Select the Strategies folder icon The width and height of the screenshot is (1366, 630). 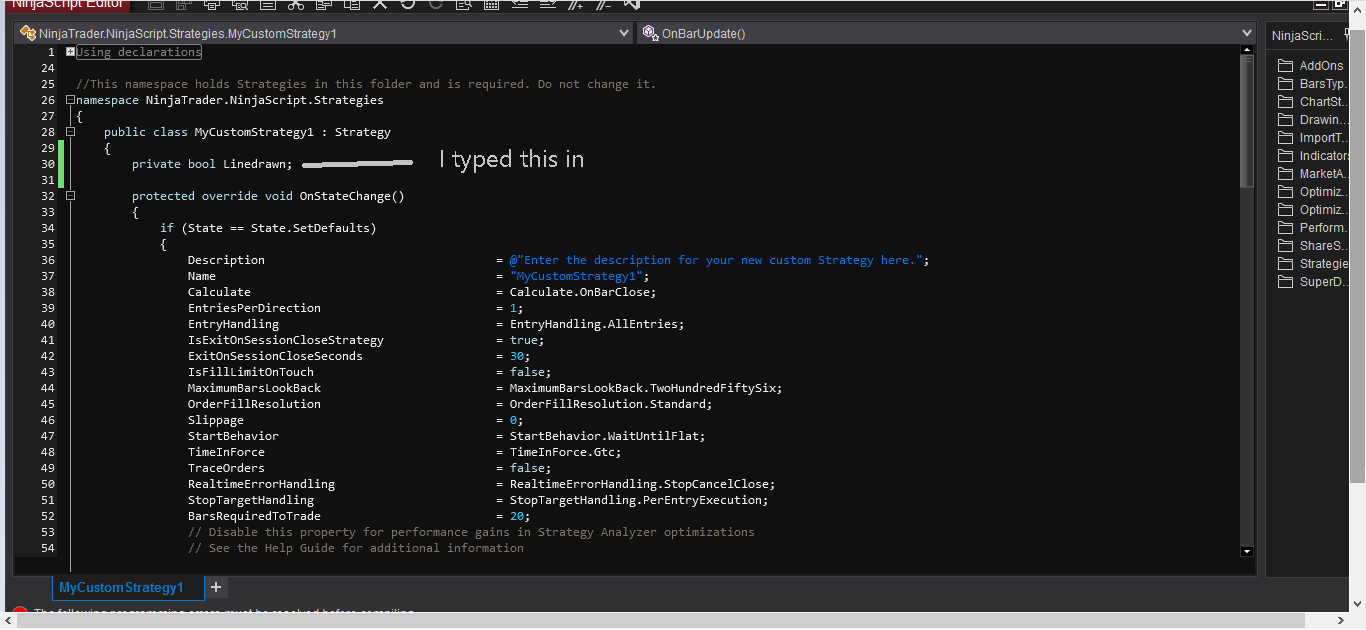point(1286,264)
